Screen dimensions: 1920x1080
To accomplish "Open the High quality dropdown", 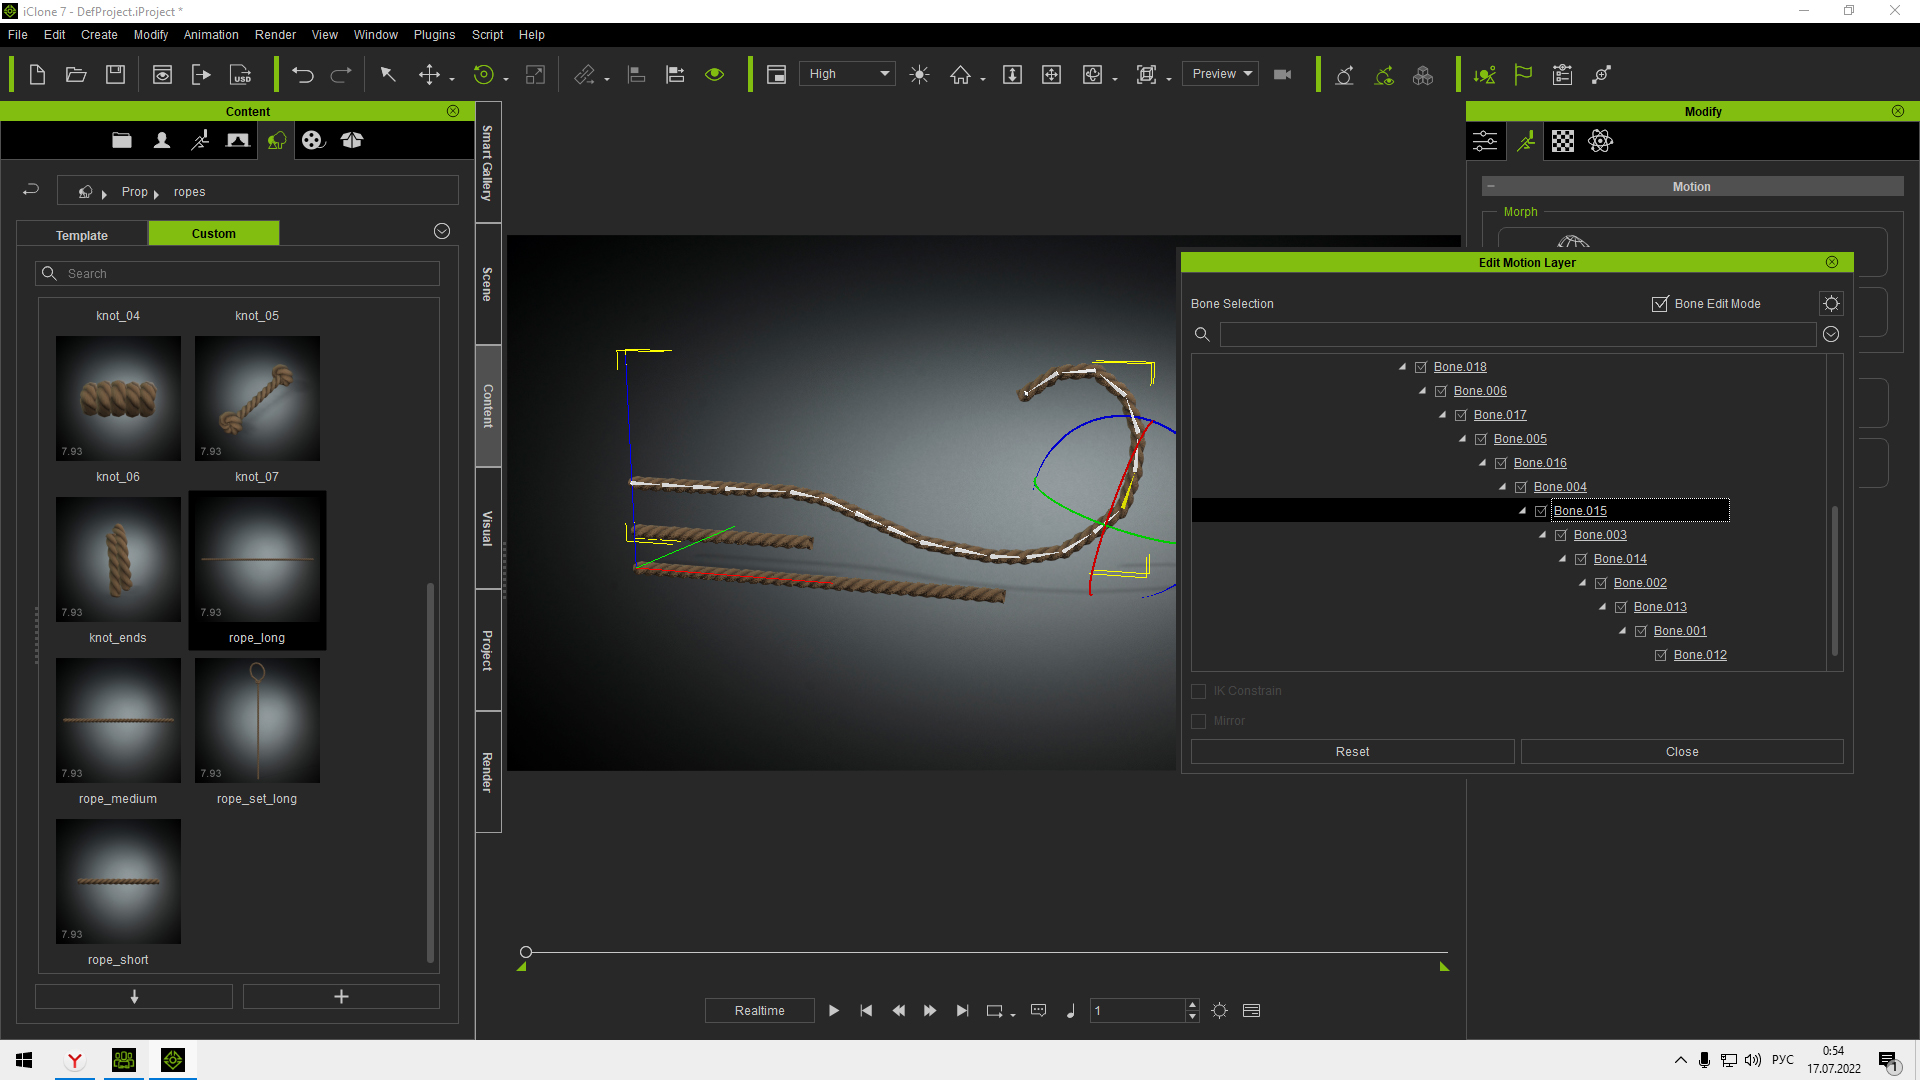I will (x=847, y=74).
